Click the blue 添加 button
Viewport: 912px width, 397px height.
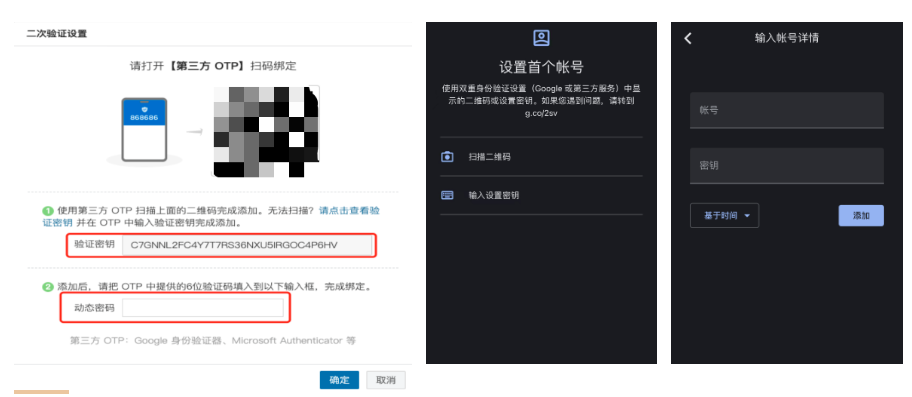coord(861,216)
